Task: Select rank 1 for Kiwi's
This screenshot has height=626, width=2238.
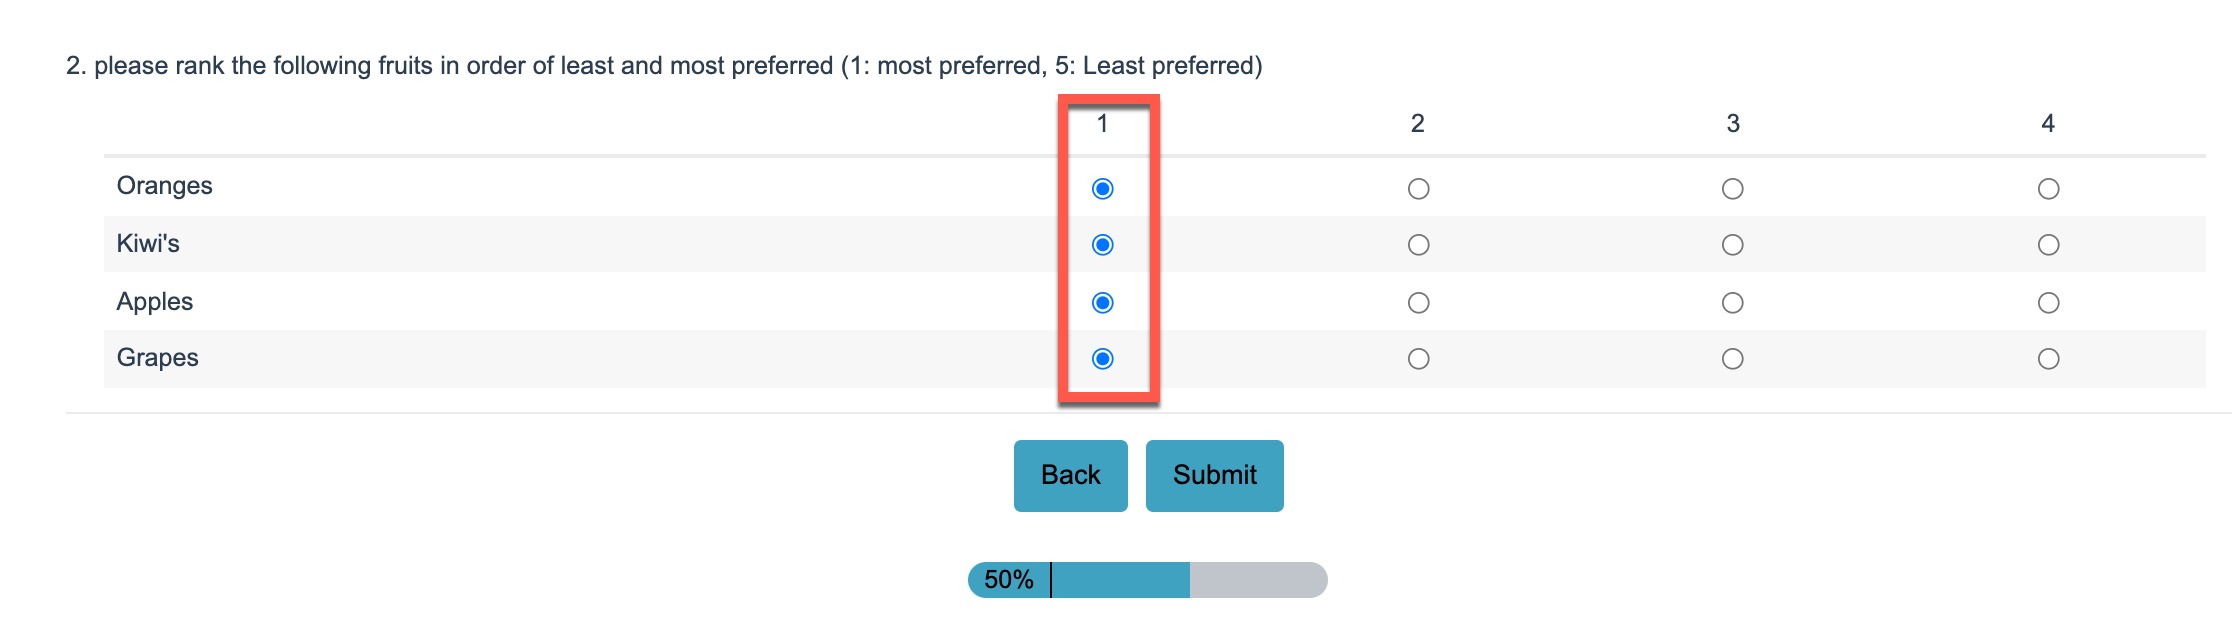Action: (1102, 245)
